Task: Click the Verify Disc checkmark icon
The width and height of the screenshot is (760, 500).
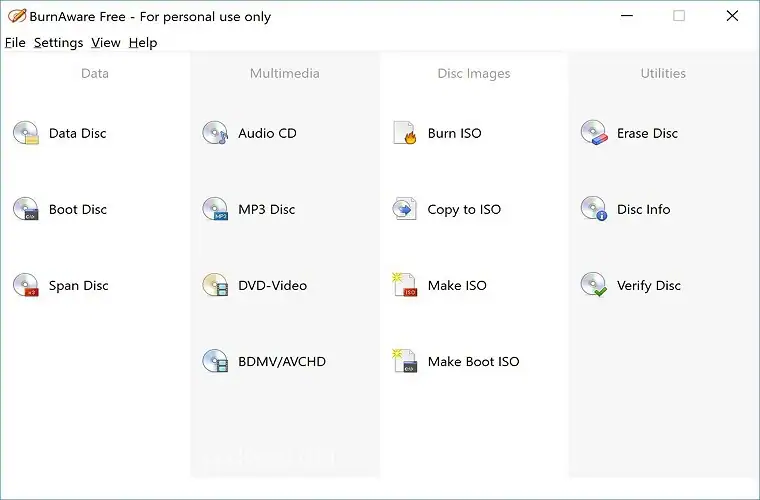Action: (x=594, y=285)
